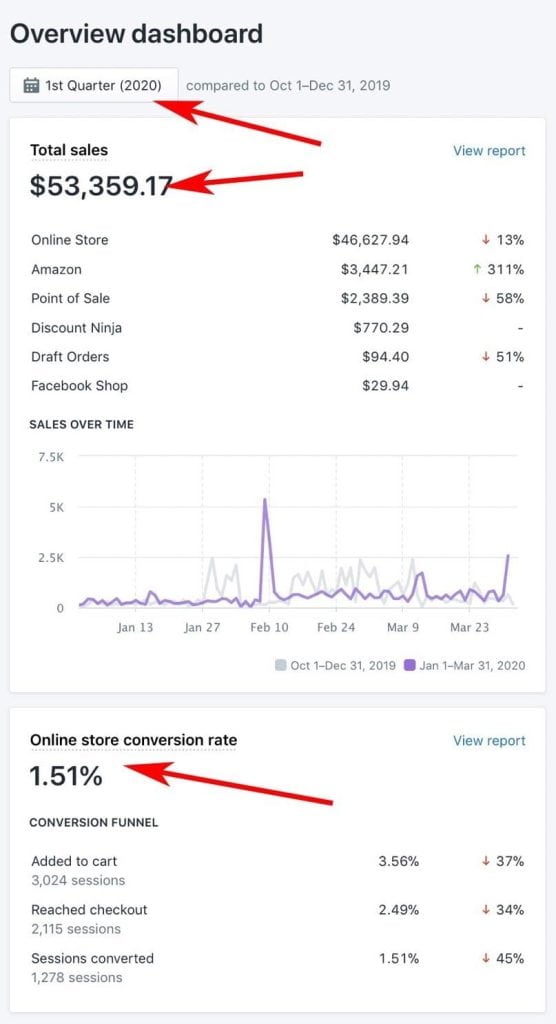
Task: Click the down arrow beside Online Store 13%
Action: [485, 240]
